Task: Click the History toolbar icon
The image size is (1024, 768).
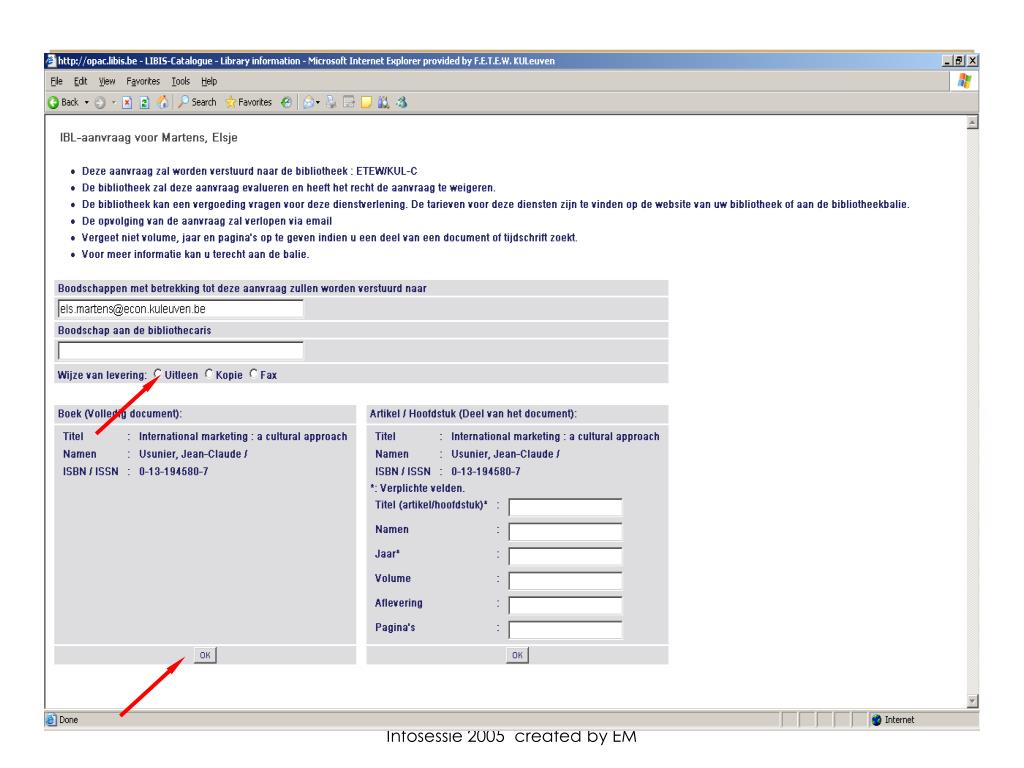Action: (286, 103)
